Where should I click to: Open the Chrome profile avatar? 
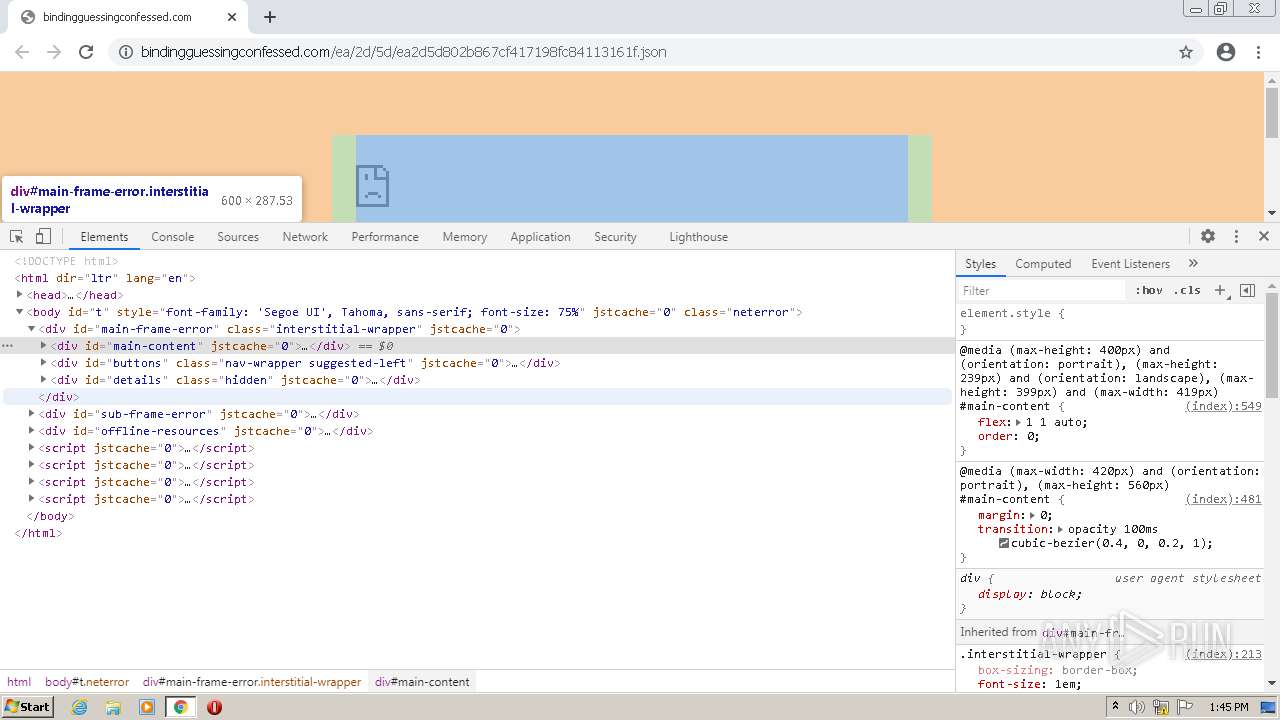click(1226, 52)
